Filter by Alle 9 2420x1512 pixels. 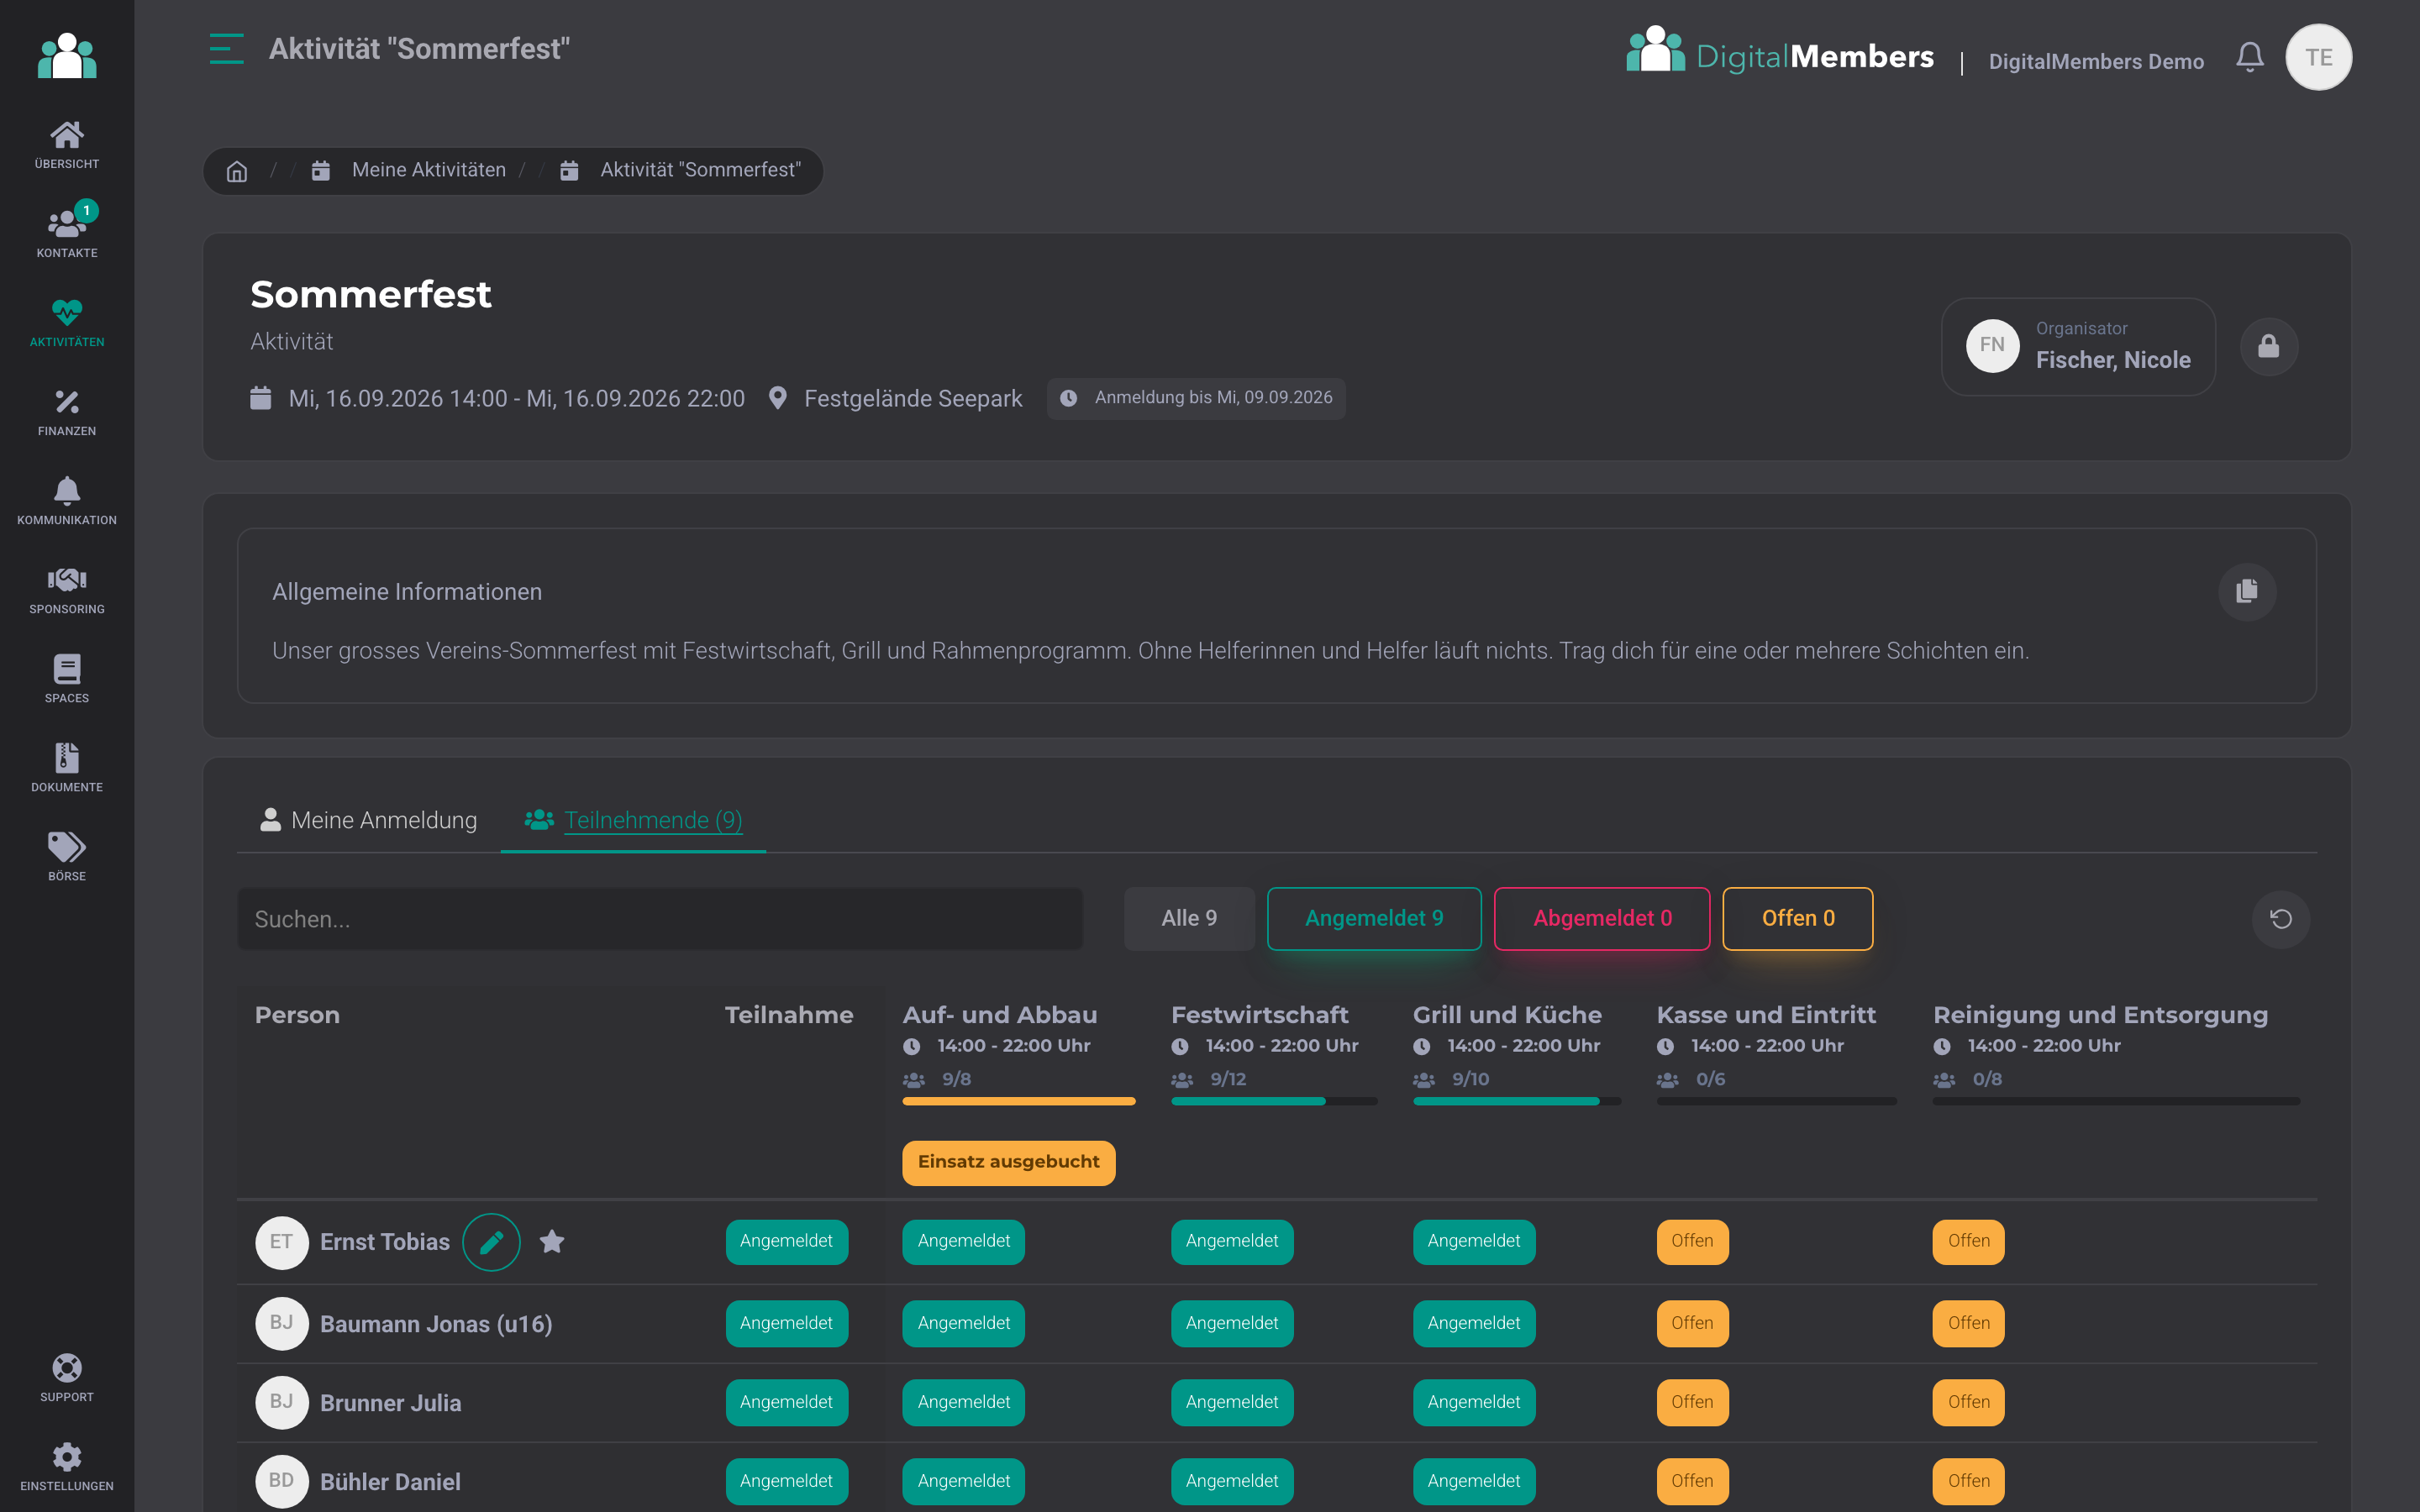[x=1189, y=918]
